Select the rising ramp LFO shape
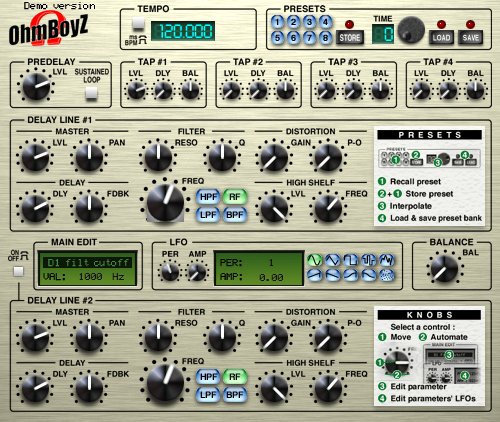This screenshot has height=422, width=500. [x=315, y=275]
